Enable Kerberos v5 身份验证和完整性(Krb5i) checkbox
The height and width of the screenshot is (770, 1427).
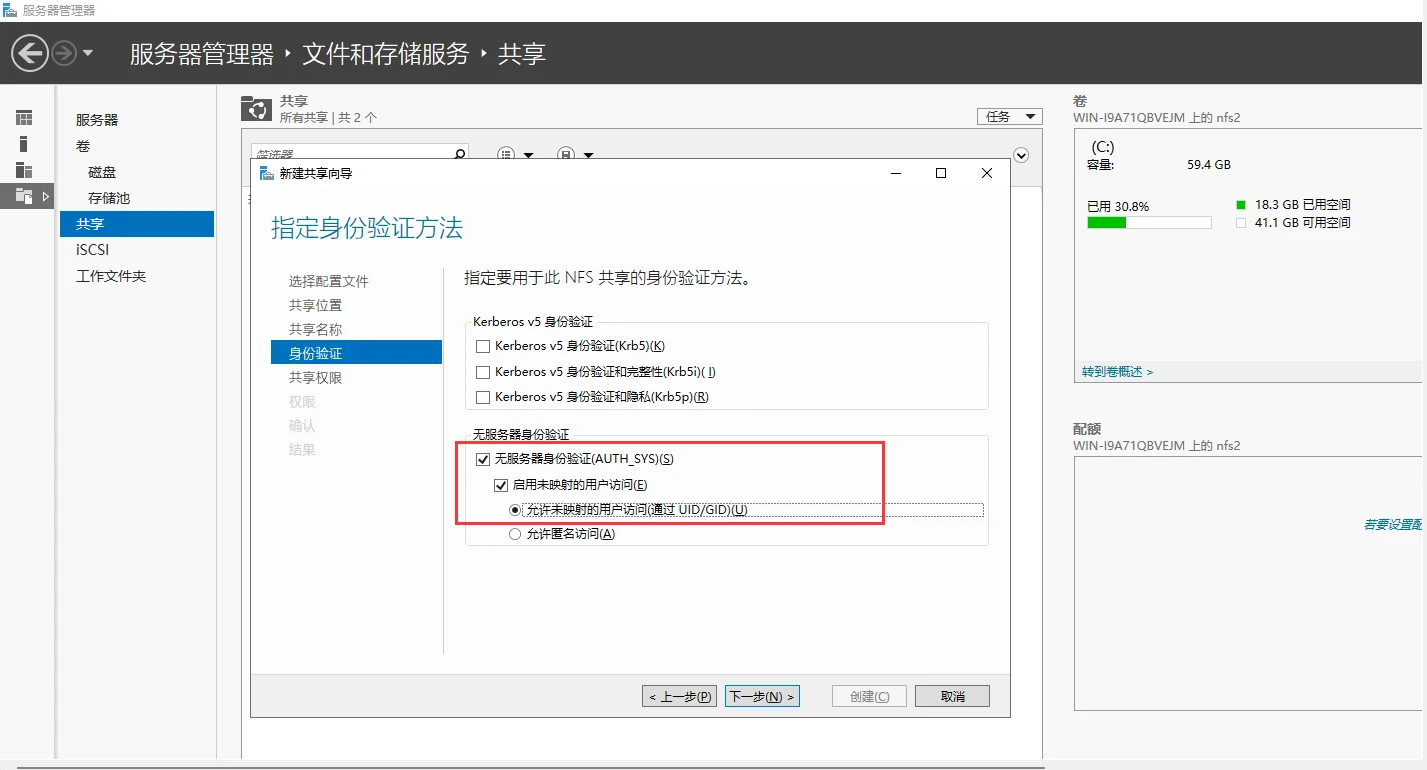coord(484,372)
